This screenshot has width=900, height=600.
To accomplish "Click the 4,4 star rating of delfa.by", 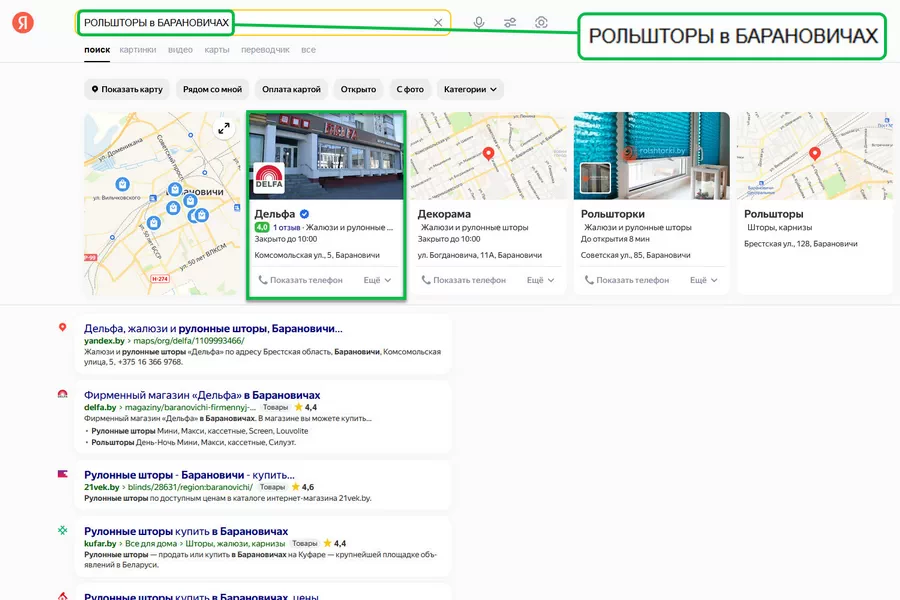I will 305,407.
